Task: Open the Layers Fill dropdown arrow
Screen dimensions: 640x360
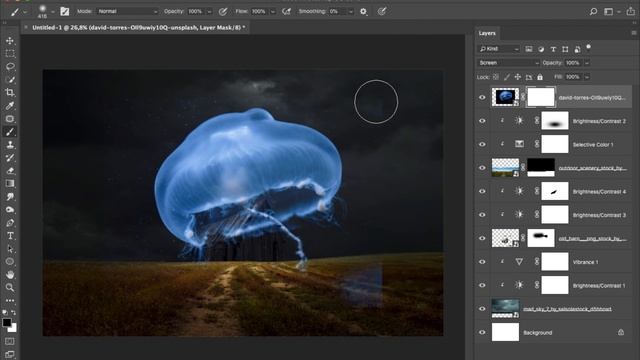Action: point(587,77)
